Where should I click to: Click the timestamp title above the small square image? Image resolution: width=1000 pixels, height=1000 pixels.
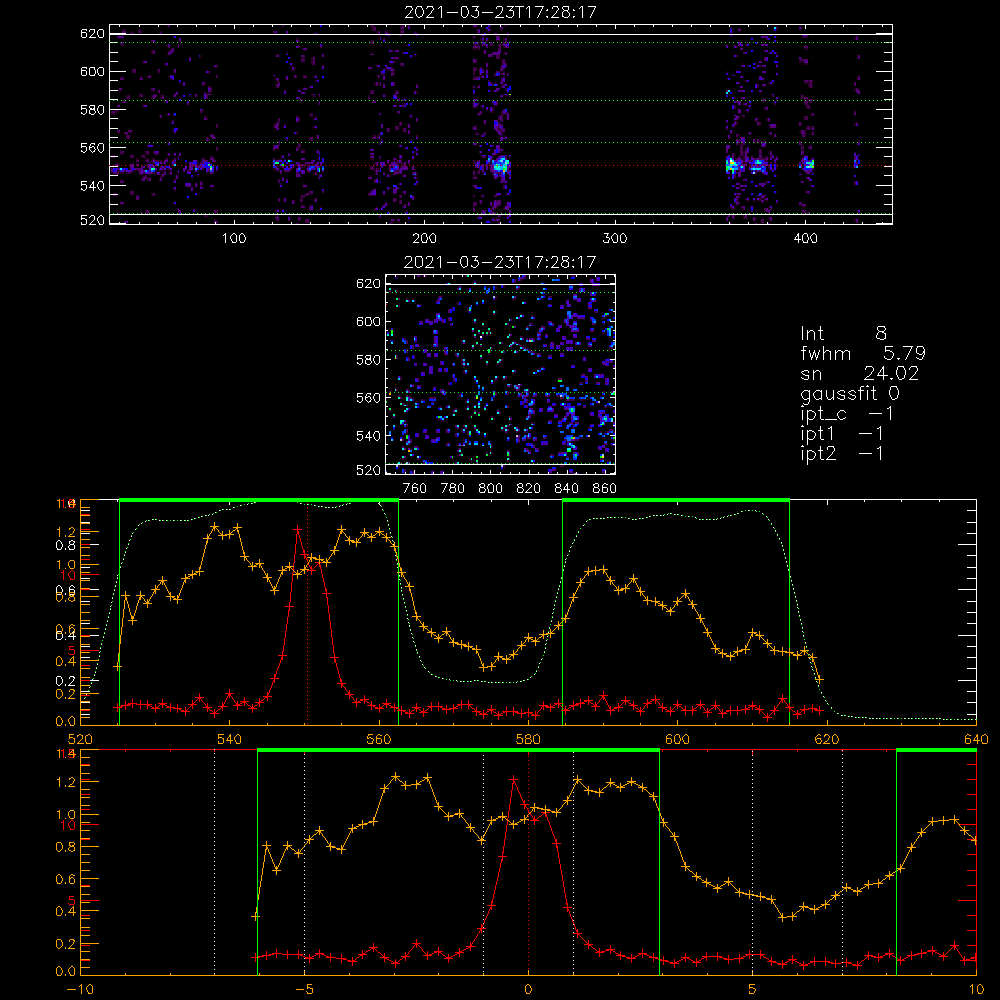pyautogui.click(x=500, y=262)
